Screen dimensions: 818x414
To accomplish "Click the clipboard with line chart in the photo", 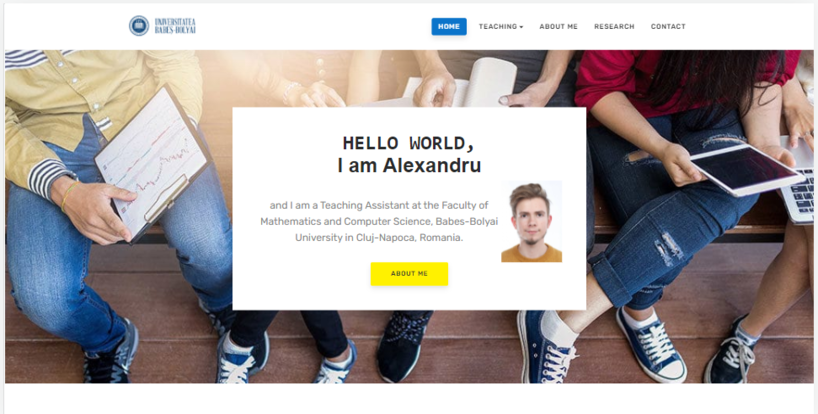I will click(152, 162).
